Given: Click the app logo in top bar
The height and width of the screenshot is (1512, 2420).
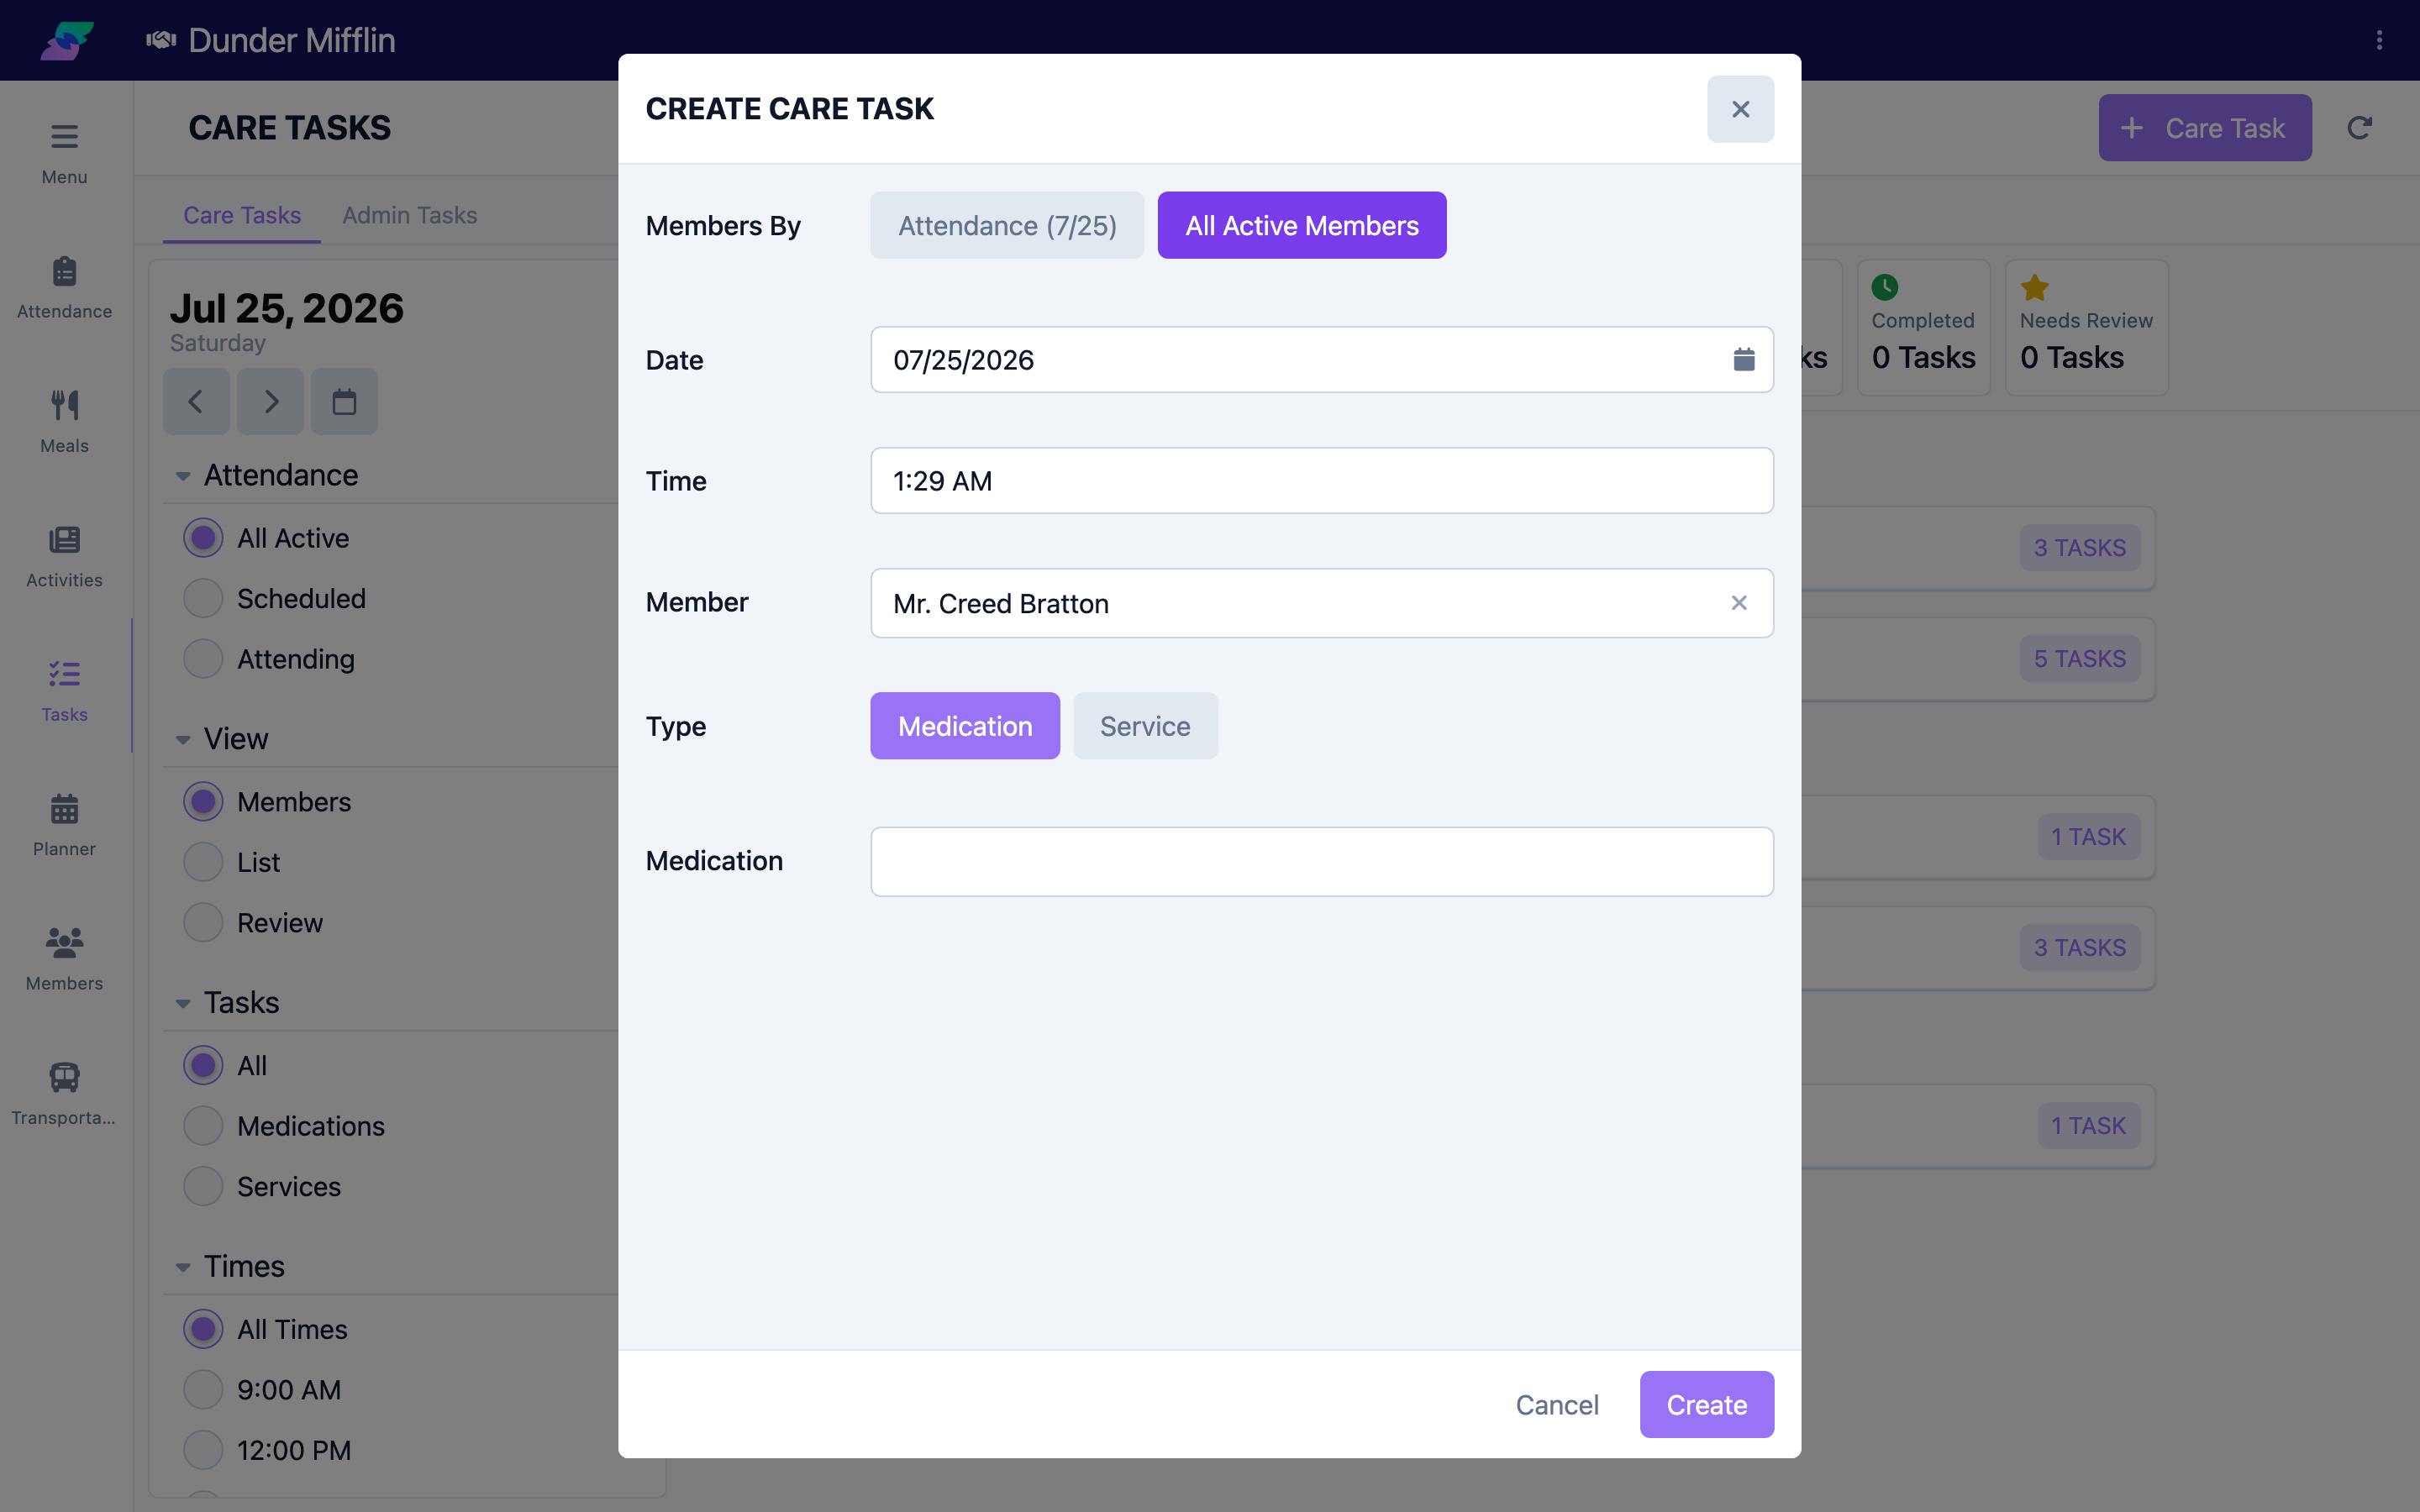Looking at the screenshot, I should pos(66,40).
